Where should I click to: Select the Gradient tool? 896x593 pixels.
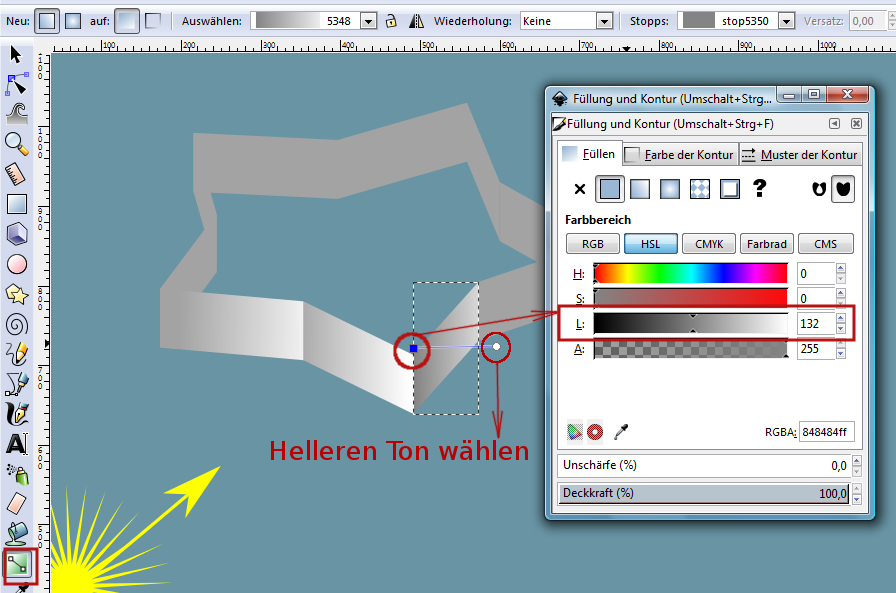(x=17, y=565)
